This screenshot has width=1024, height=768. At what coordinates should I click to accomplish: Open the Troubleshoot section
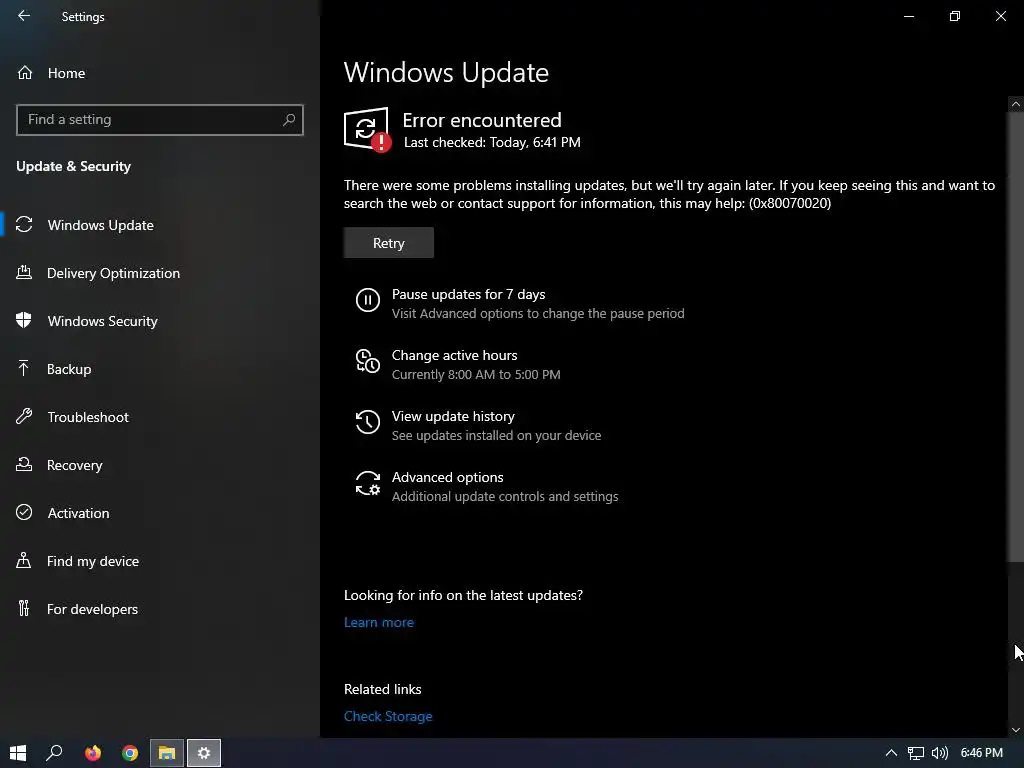(160, 417)
